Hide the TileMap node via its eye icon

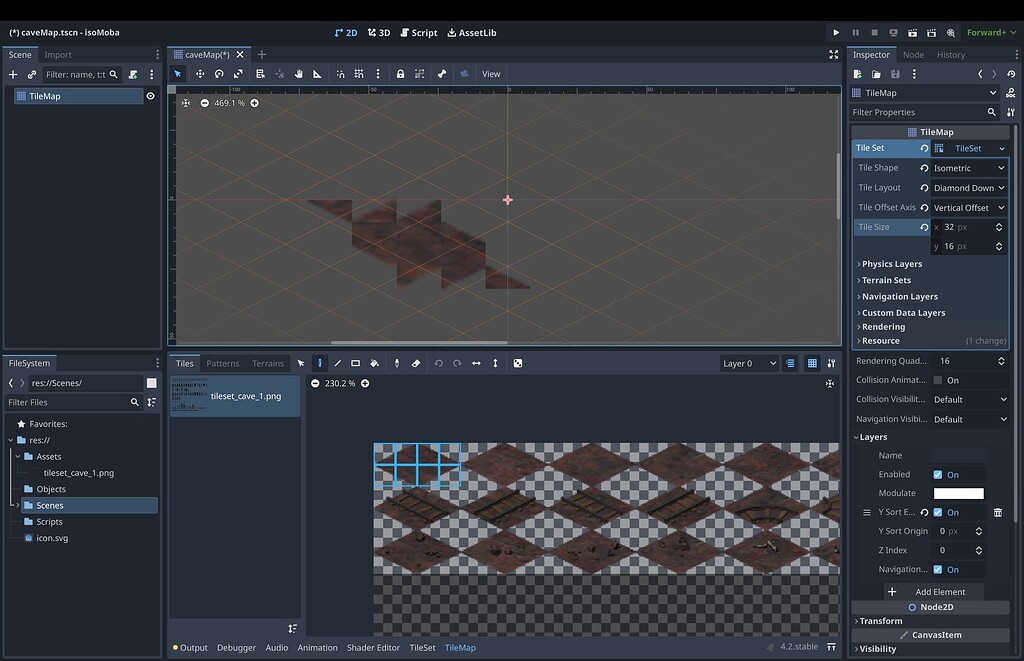[150, 95]
